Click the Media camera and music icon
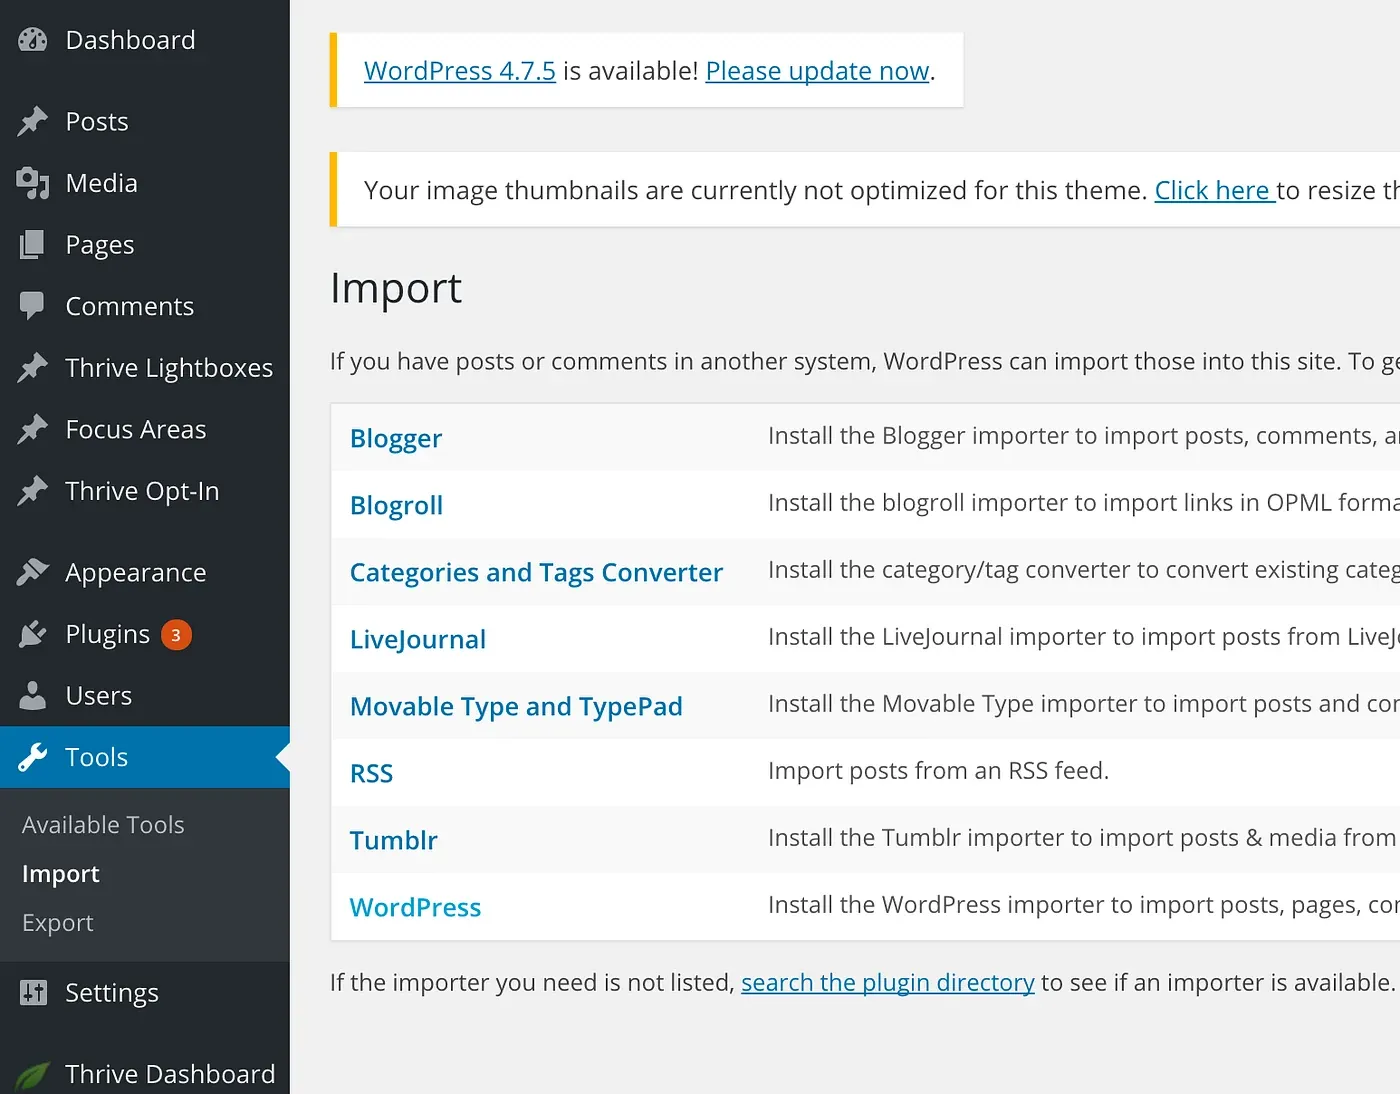The height and width of the screenshot is (1094, 1400). point(33,183)
